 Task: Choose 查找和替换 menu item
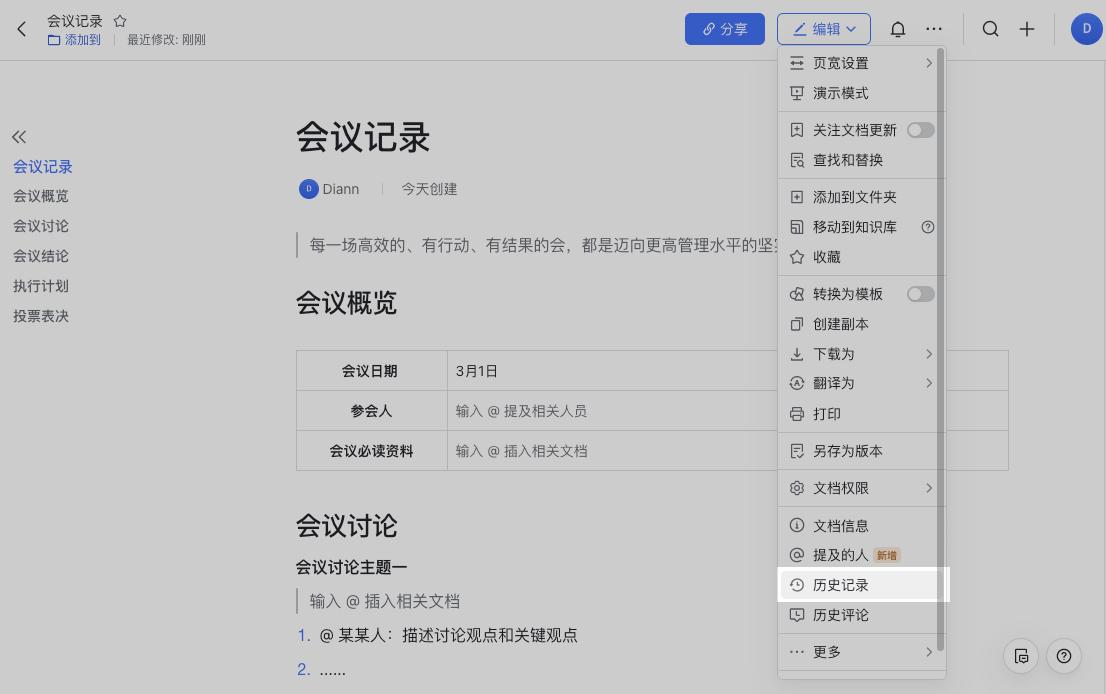(848, 160)
